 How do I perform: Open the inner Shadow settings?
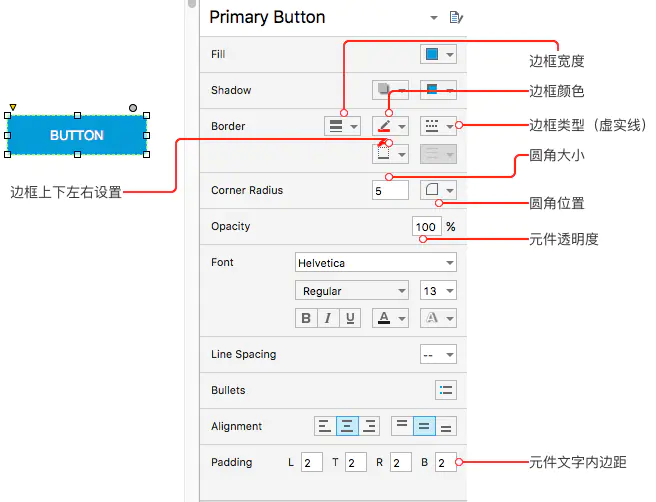click(438, 90)
